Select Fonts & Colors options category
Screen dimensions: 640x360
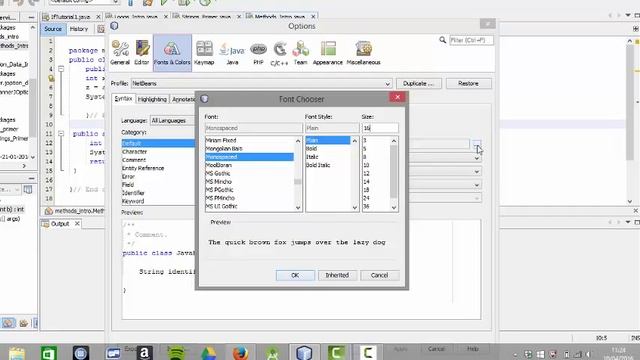[172, 53]
